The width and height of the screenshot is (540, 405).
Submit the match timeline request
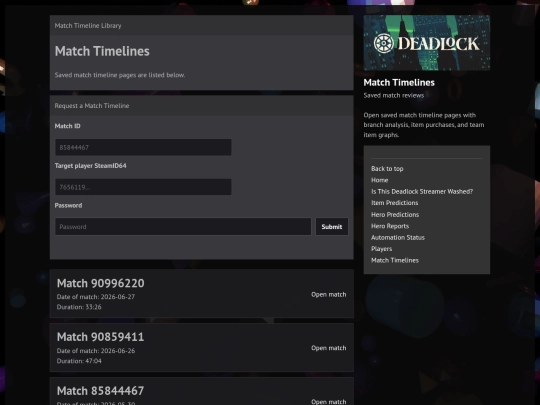(x=332, y=227)
